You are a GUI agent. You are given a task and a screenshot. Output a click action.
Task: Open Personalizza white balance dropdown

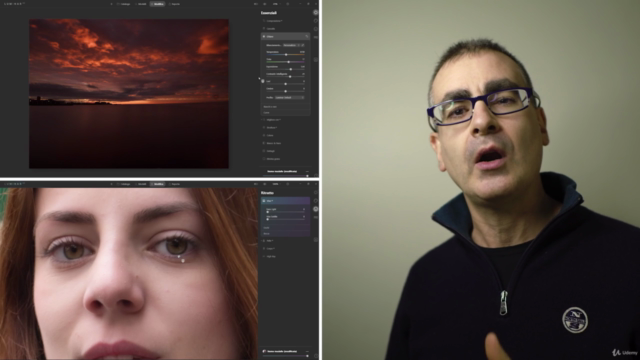(291, 45)
